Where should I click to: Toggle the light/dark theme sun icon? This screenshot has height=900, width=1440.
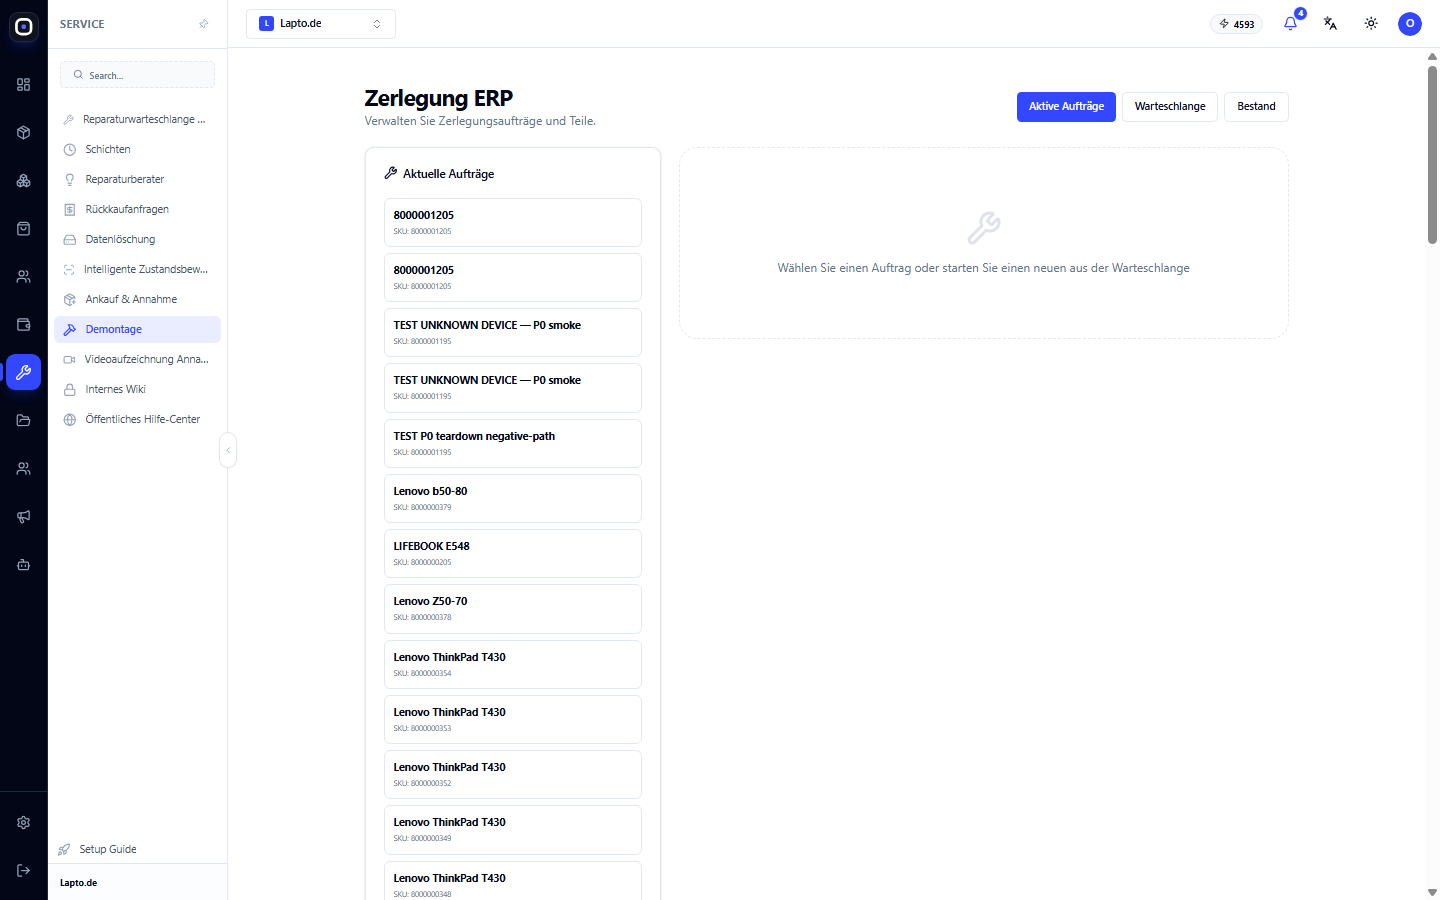(1371, 24)
